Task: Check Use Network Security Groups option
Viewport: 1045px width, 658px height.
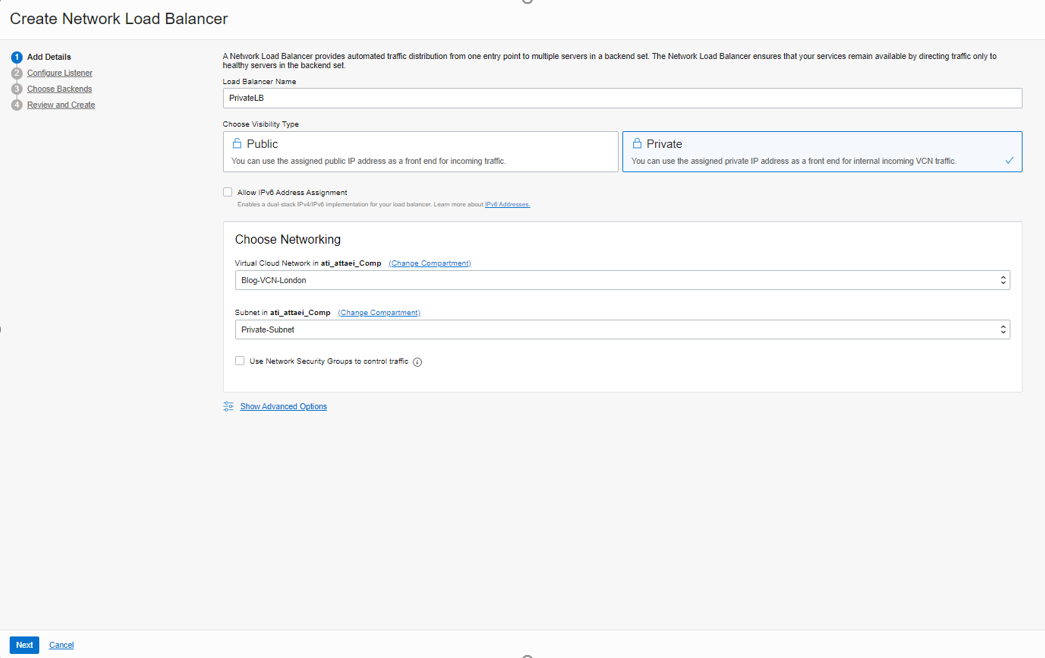Action: pos(240,361)
